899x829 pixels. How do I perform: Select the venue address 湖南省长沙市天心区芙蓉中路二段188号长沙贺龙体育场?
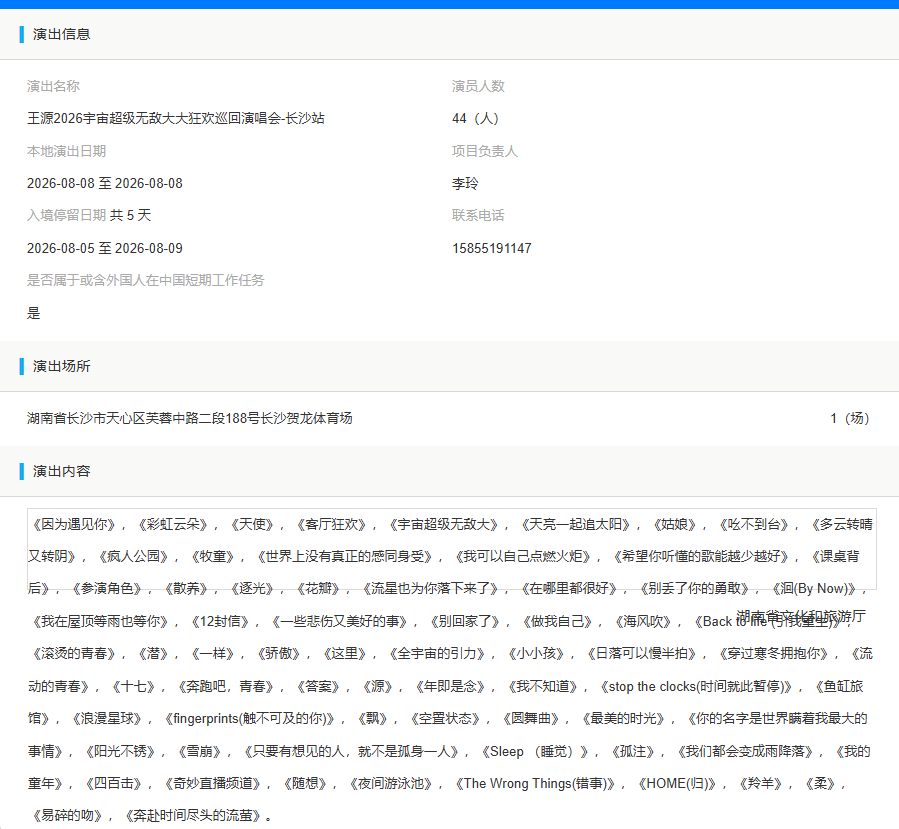[190, 419]
